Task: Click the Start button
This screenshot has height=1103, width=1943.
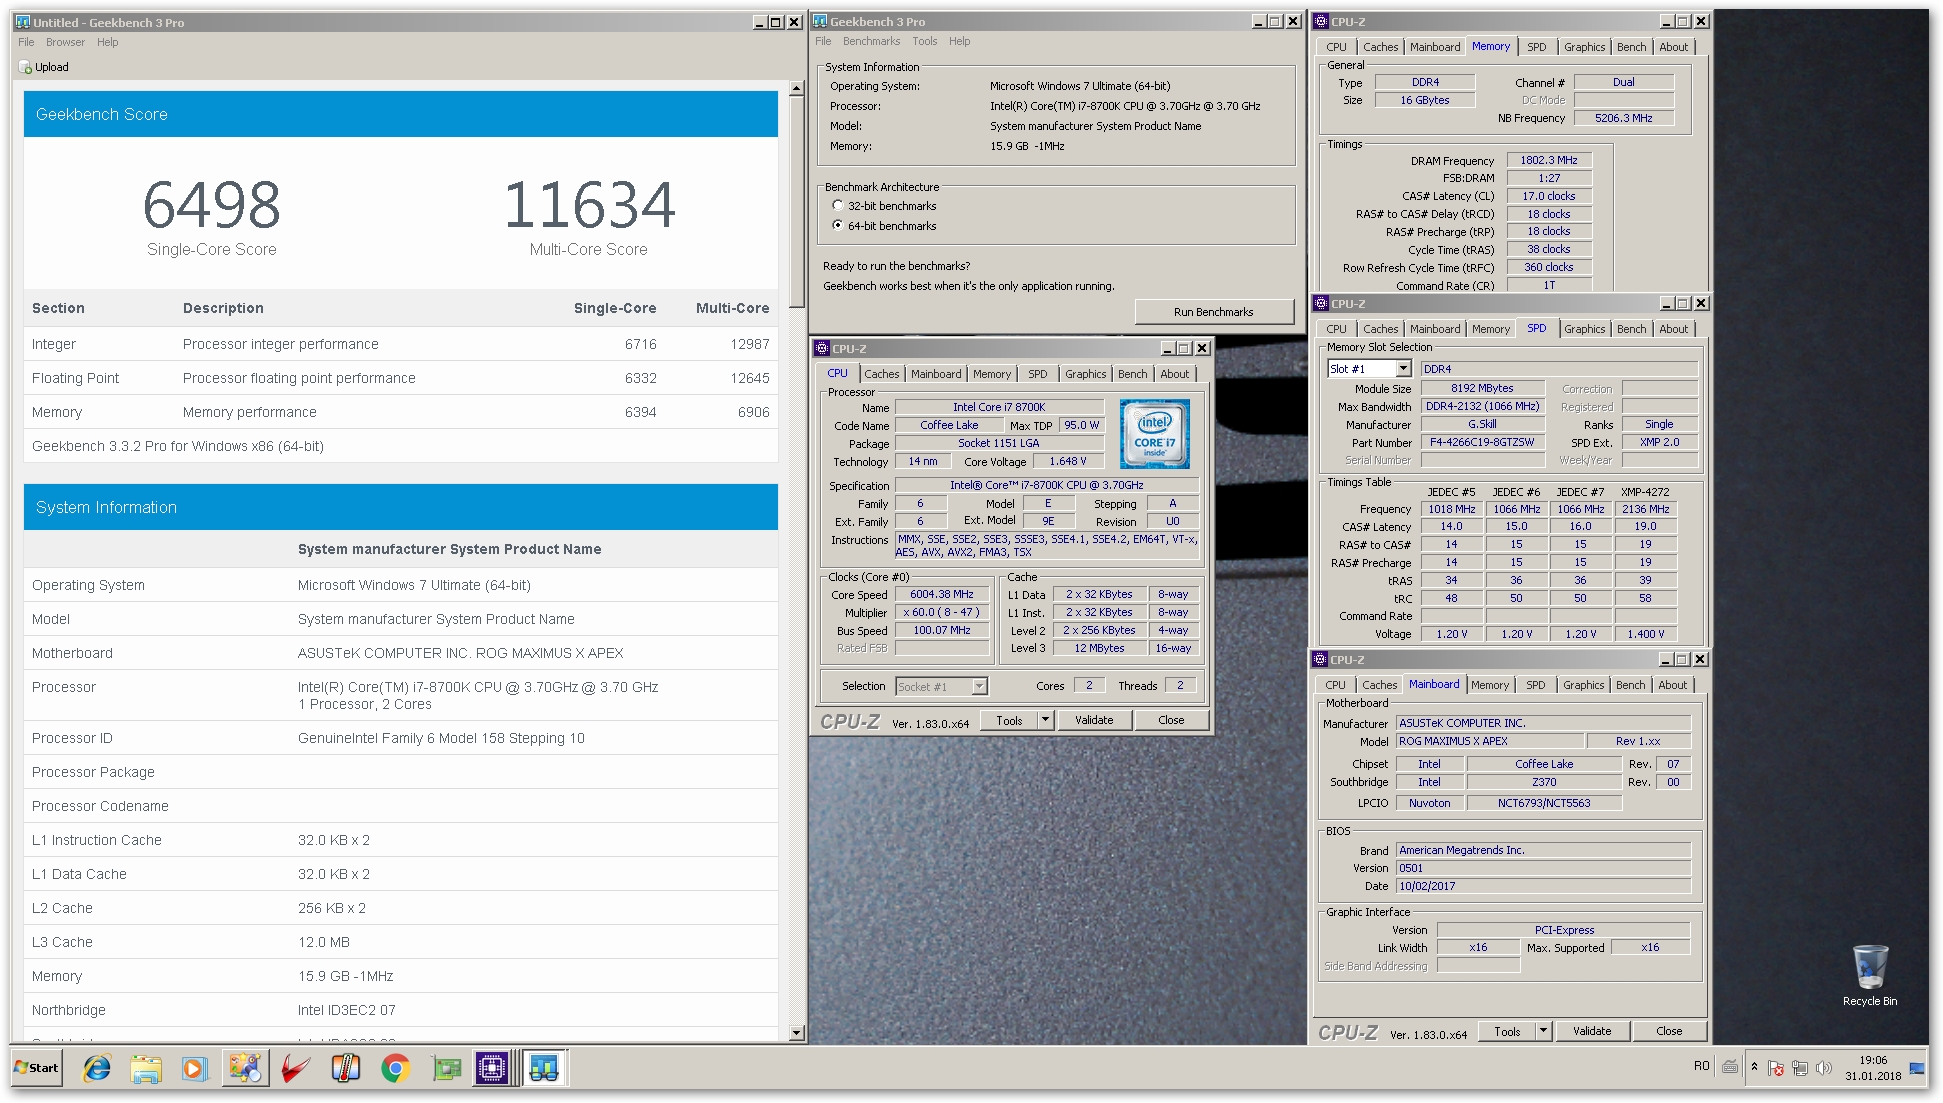Action: (37, 1068)
